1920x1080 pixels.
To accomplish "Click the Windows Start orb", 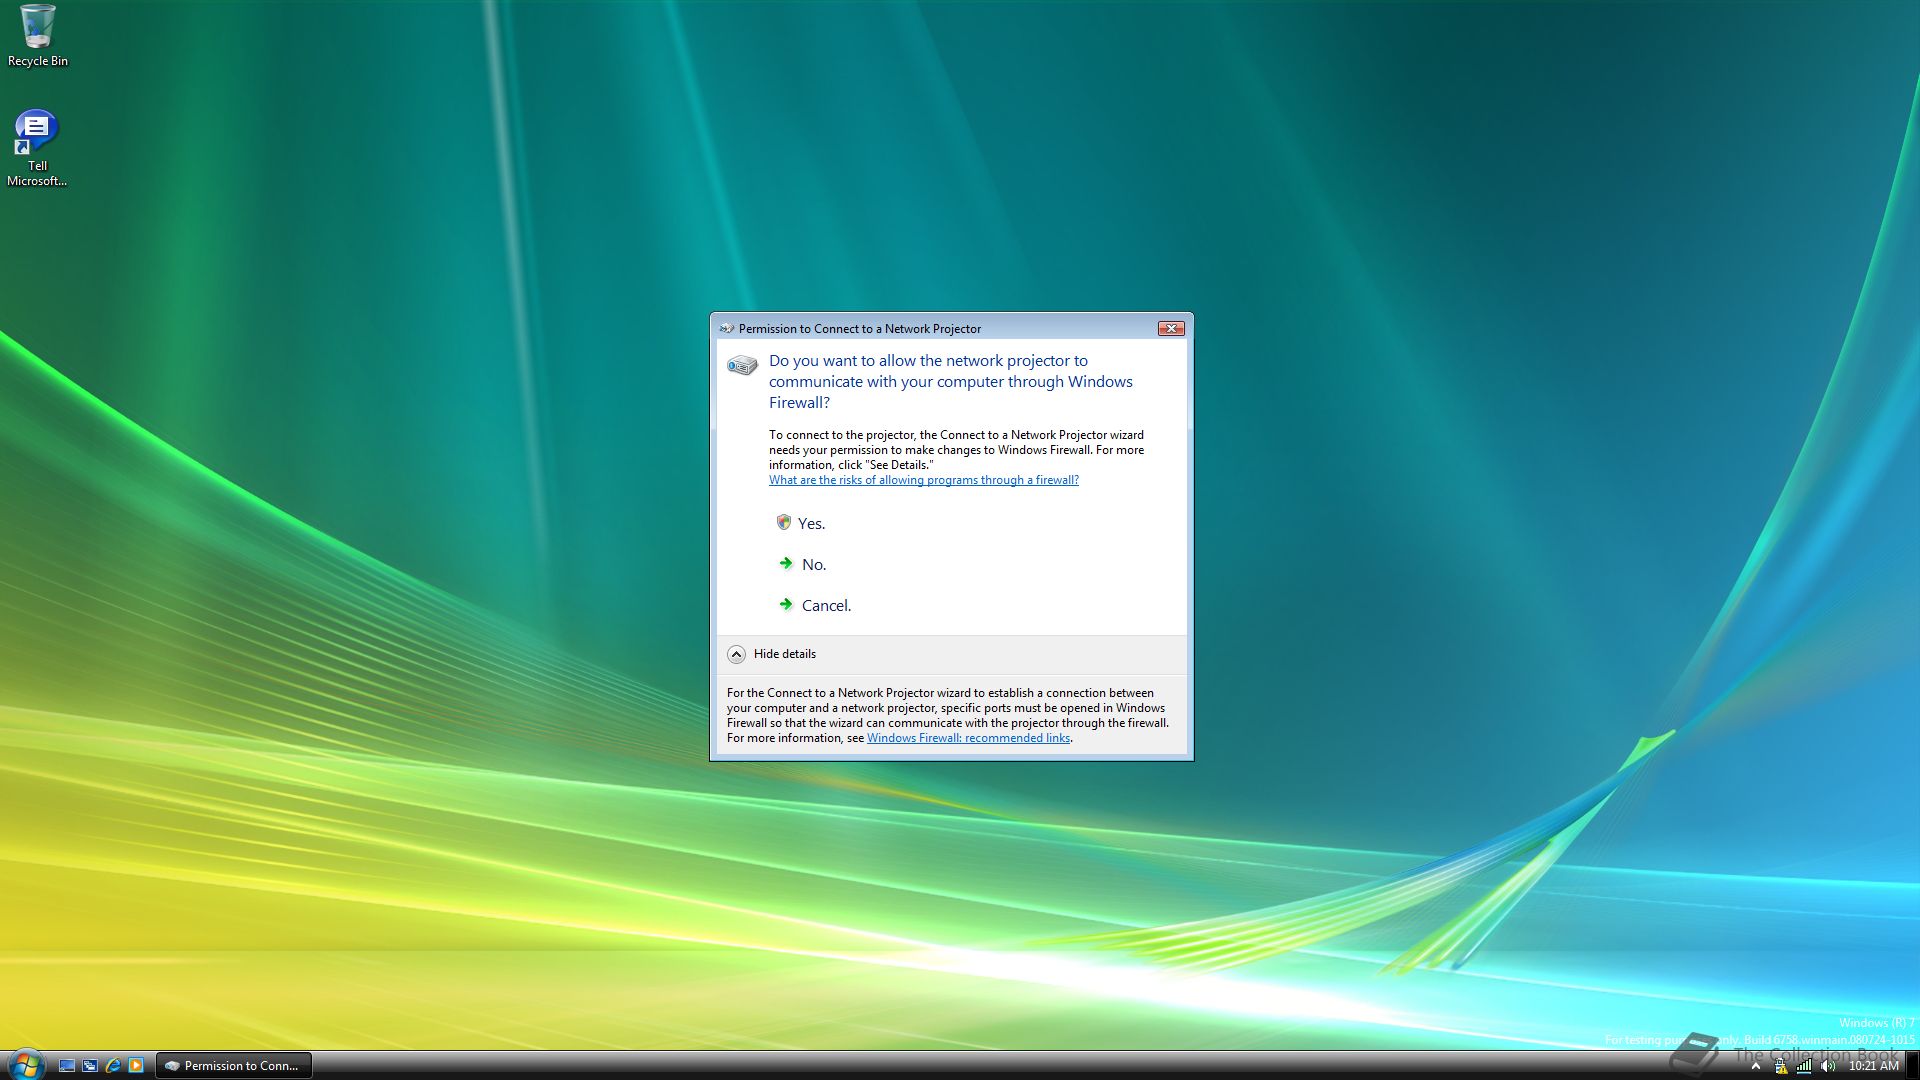I will tap(25, 1064).
